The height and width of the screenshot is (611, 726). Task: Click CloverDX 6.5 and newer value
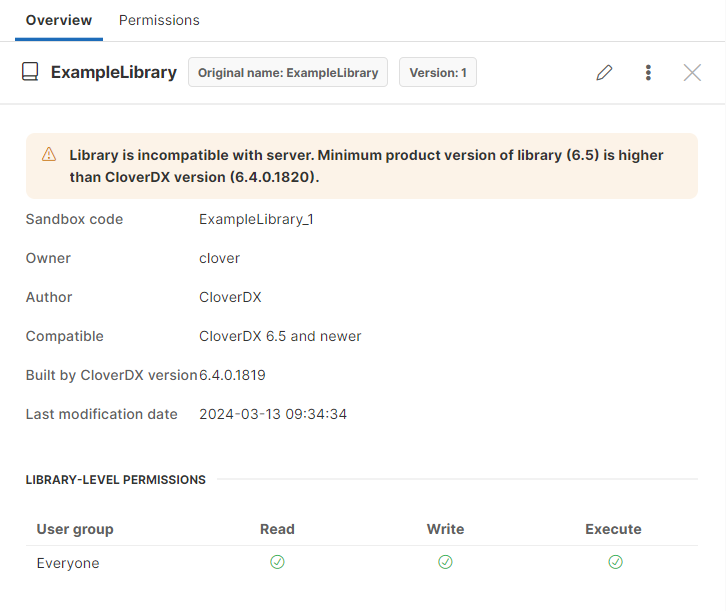280,336
